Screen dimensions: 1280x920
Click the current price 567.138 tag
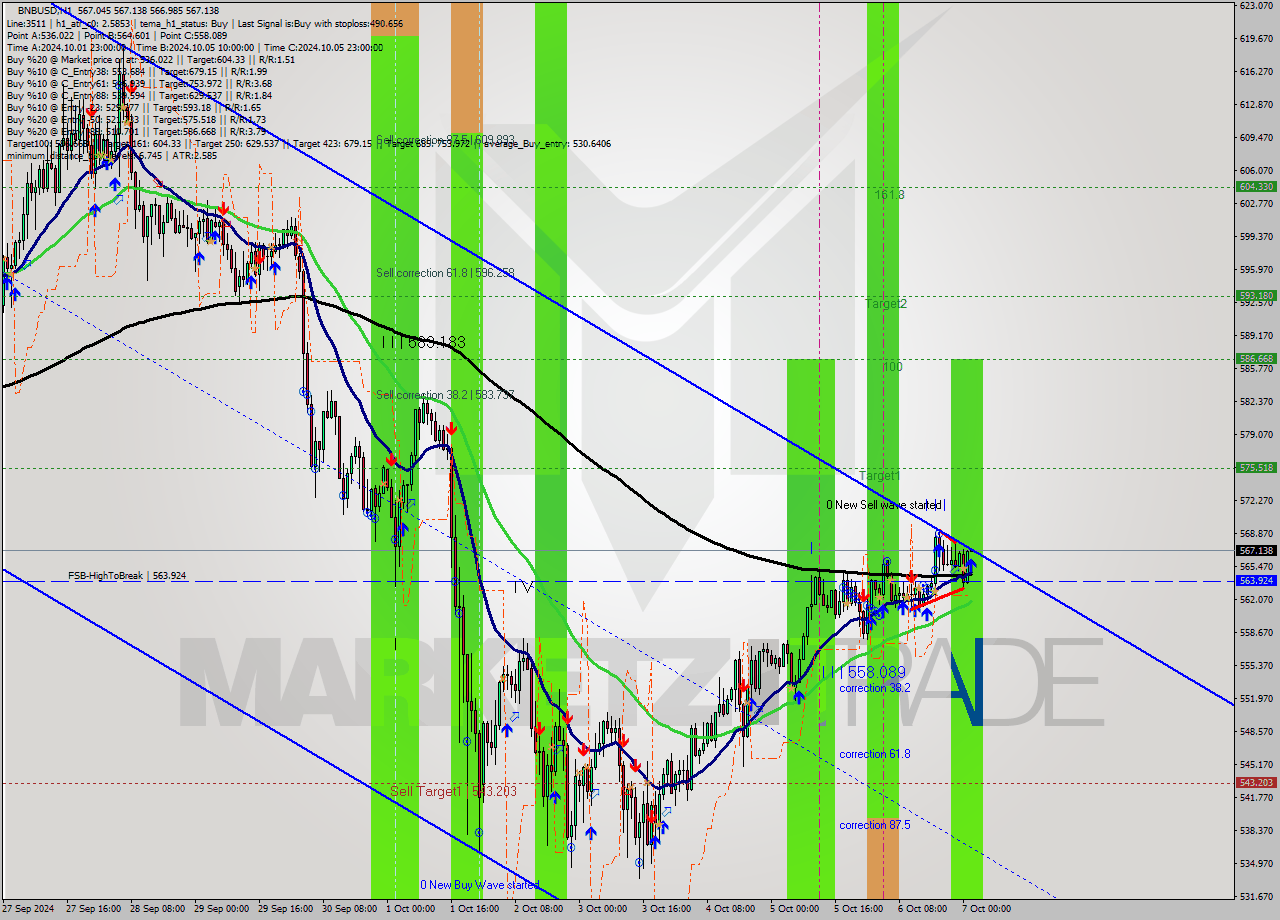[1256, 550]
